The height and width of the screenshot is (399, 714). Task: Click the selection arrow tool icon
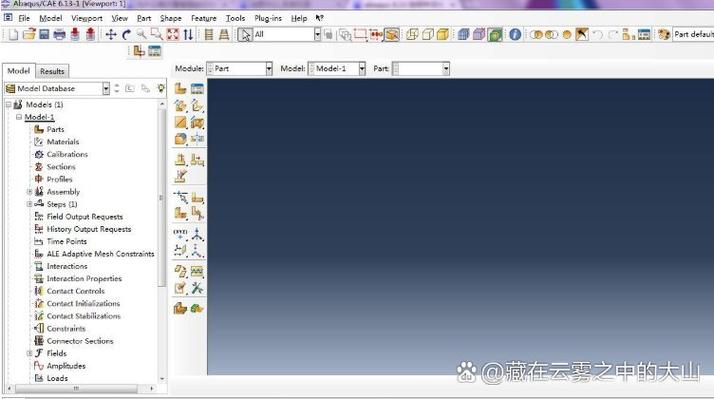pos(245,35)
